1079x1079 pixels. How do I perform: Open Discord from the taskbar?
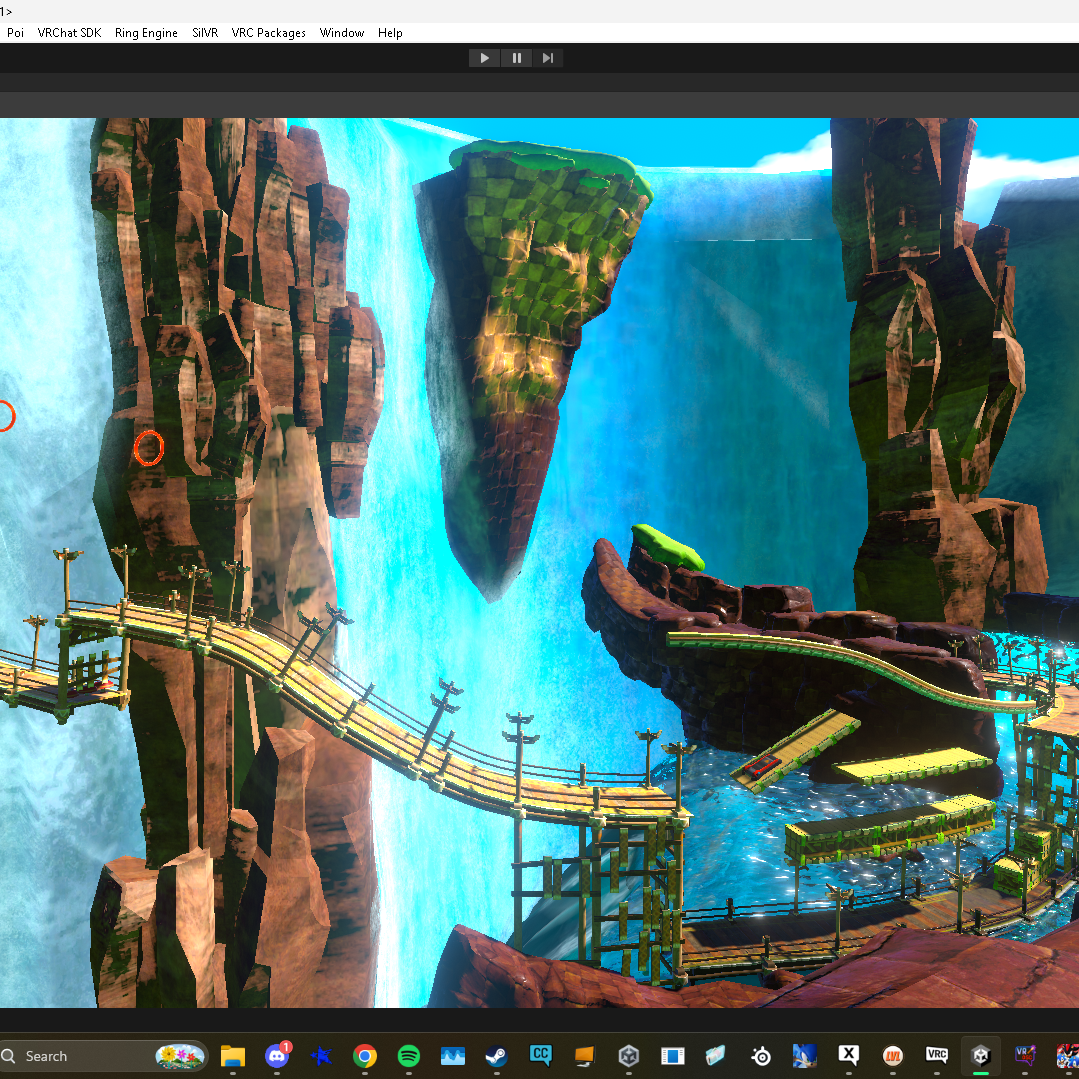pos(277,1056)
